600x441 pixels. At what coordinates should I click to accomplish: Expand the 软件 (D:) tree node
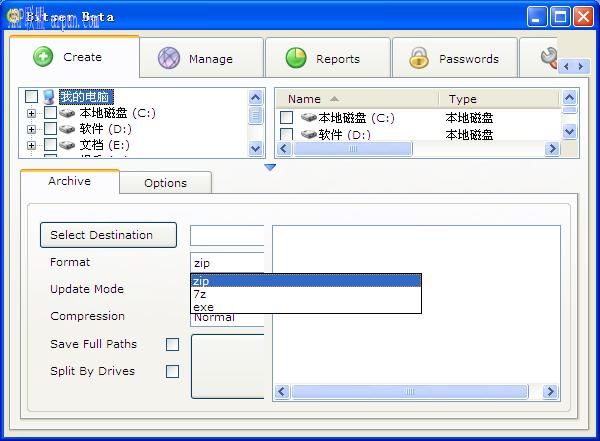(x=31, y=129)
